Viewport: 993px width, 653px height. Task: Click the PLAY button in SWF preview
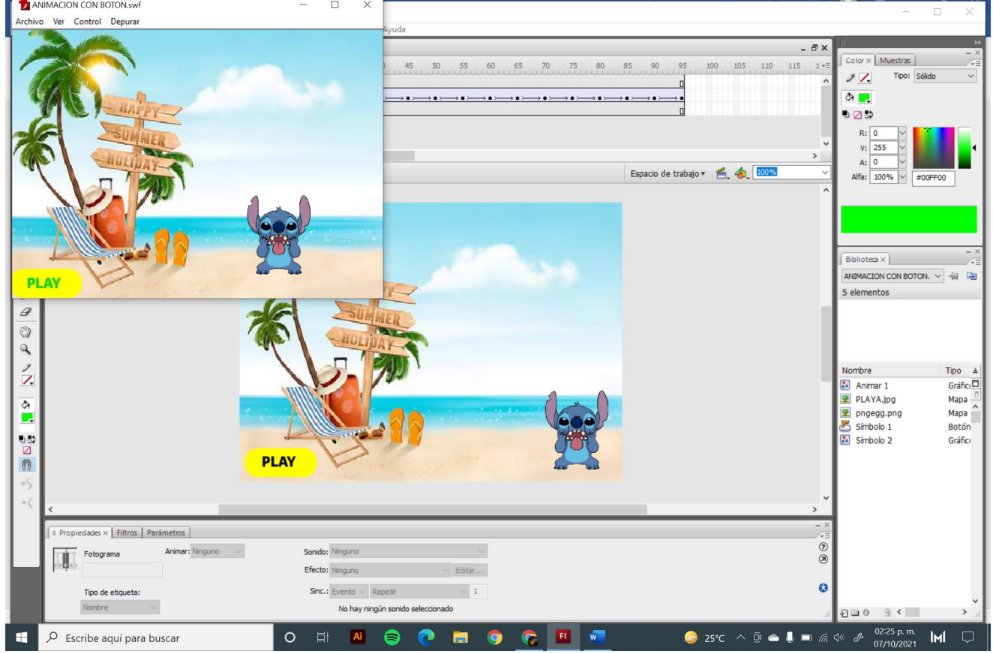pos(46,283)
